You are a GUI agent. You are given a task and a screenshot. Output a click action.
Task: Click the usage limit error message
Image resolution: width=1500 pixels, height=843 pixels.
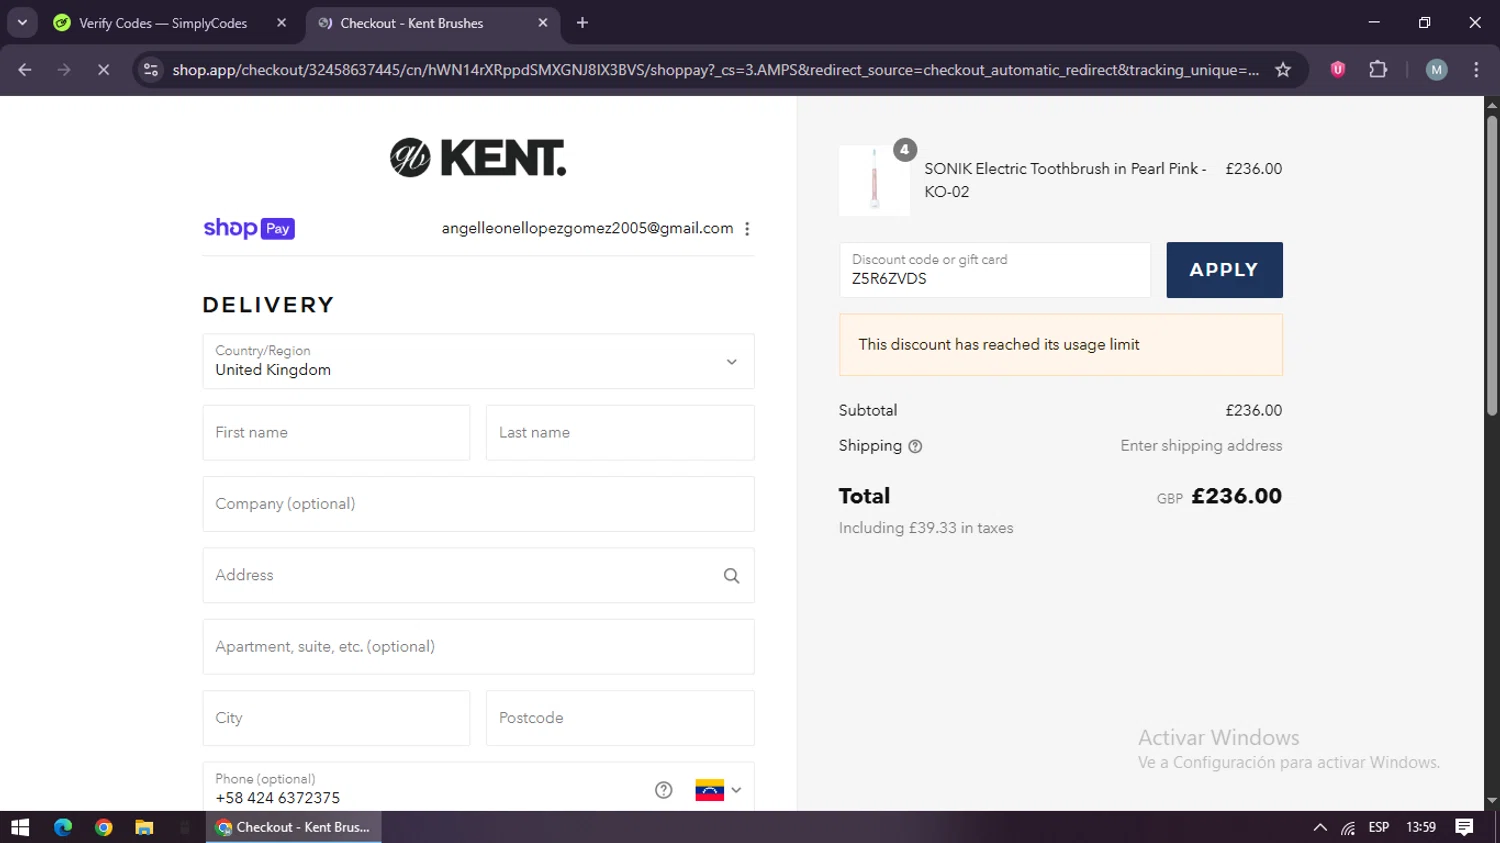[x=1060, y=345]
